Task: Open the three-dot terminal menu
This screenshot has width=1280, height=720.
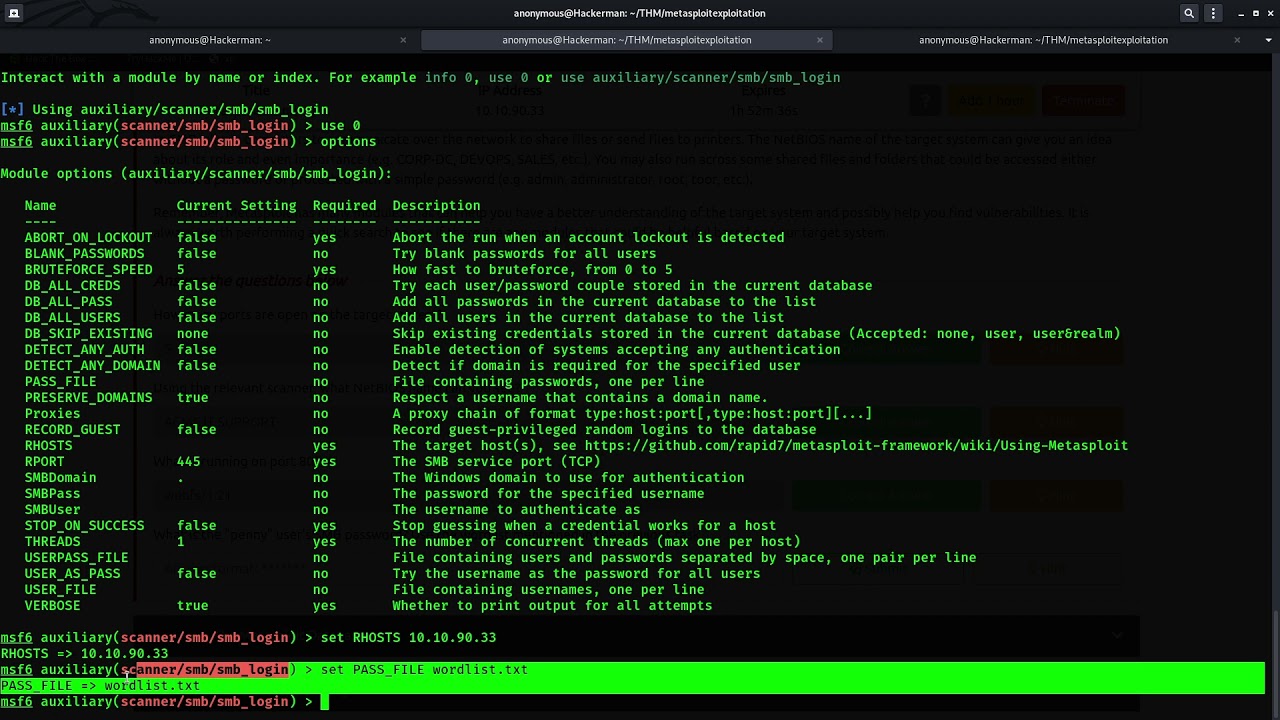Action: pos(1214,13)
